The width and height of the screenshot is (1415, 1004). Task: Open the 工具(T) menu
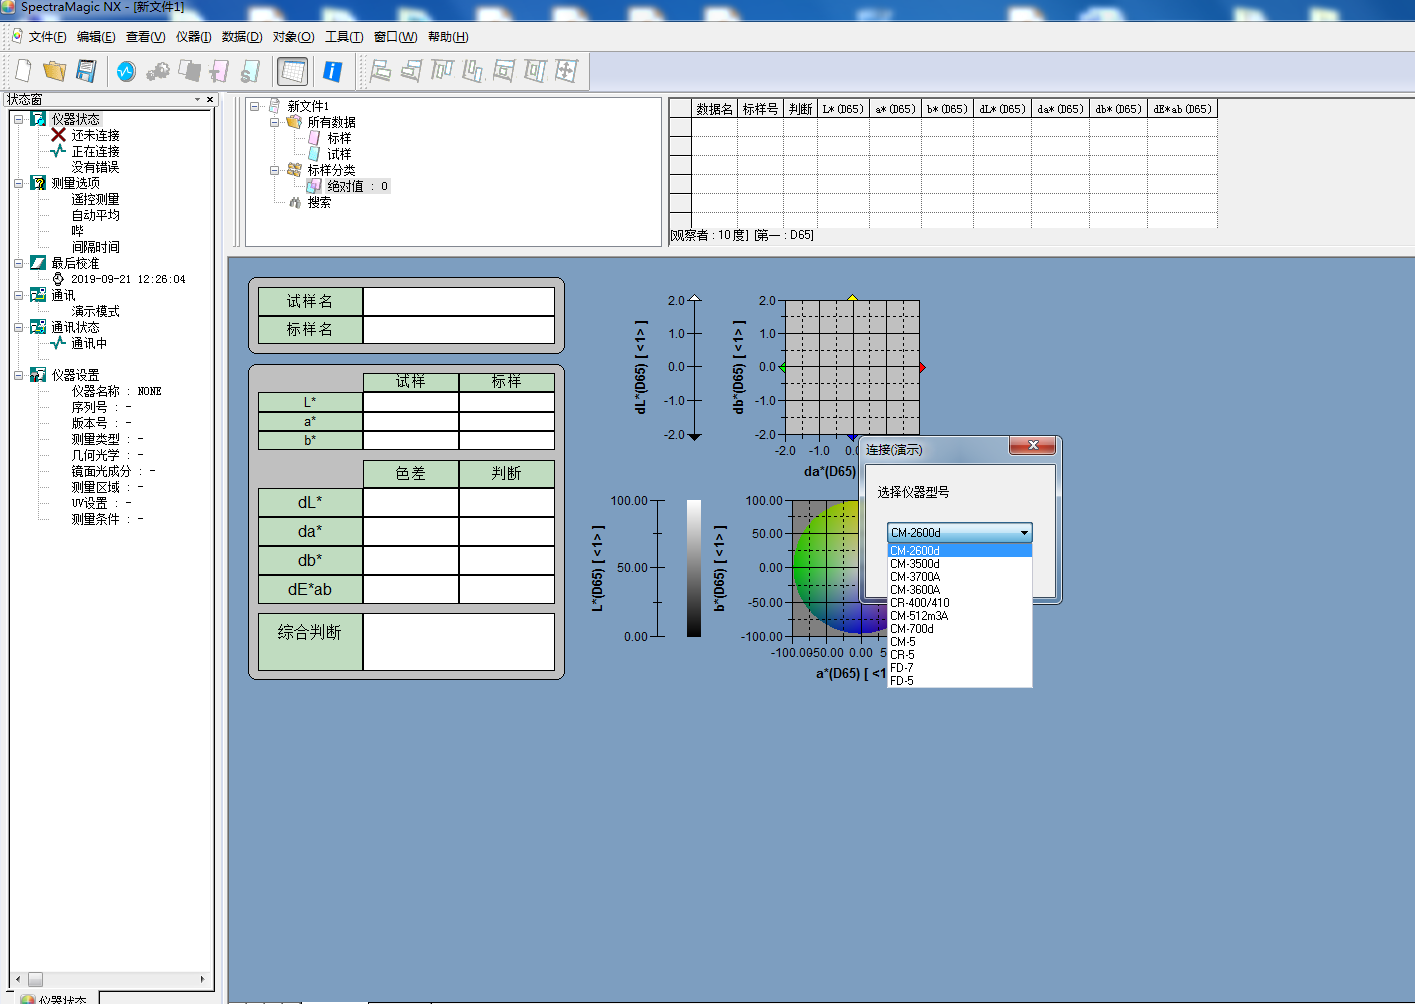344,37
